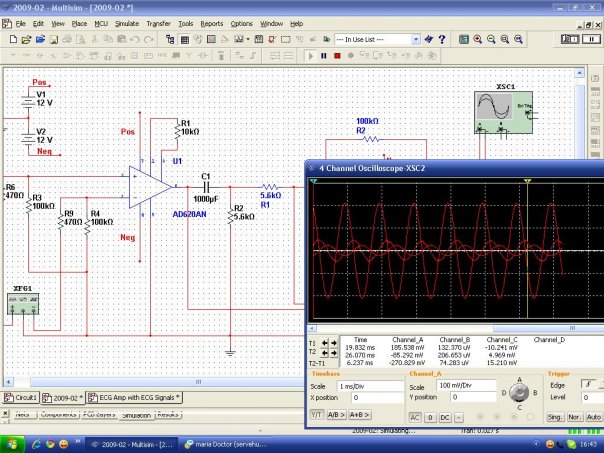The height and width of the screenshot is (453, 604).
Task: Click the Zoom In magnifier icon
Action: (x=478, y=39)
